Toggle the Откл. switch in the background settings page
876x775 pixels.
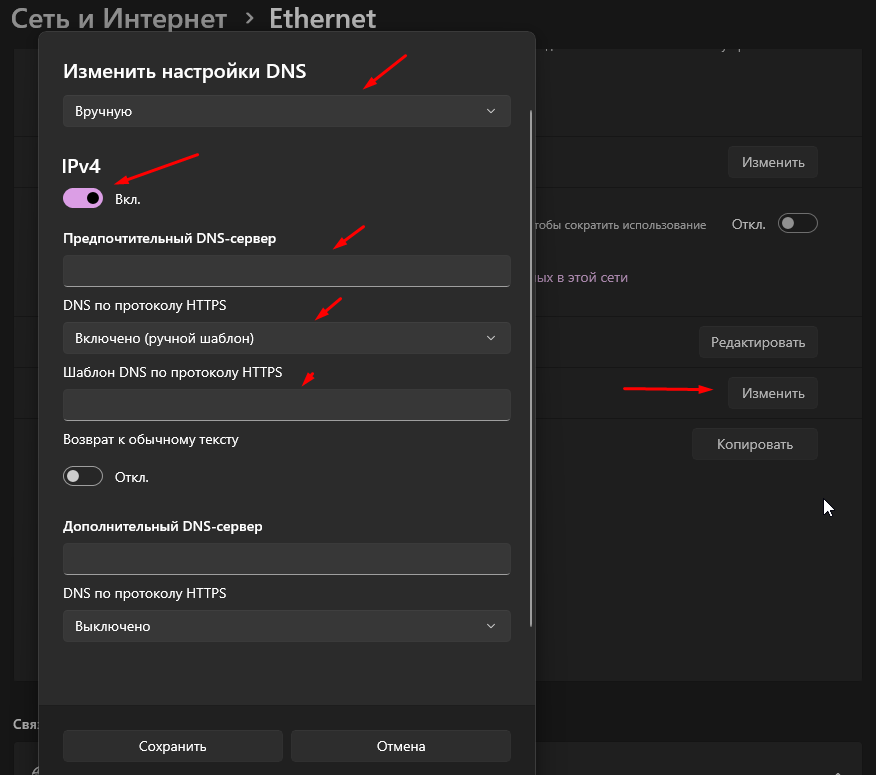point(798,224)
